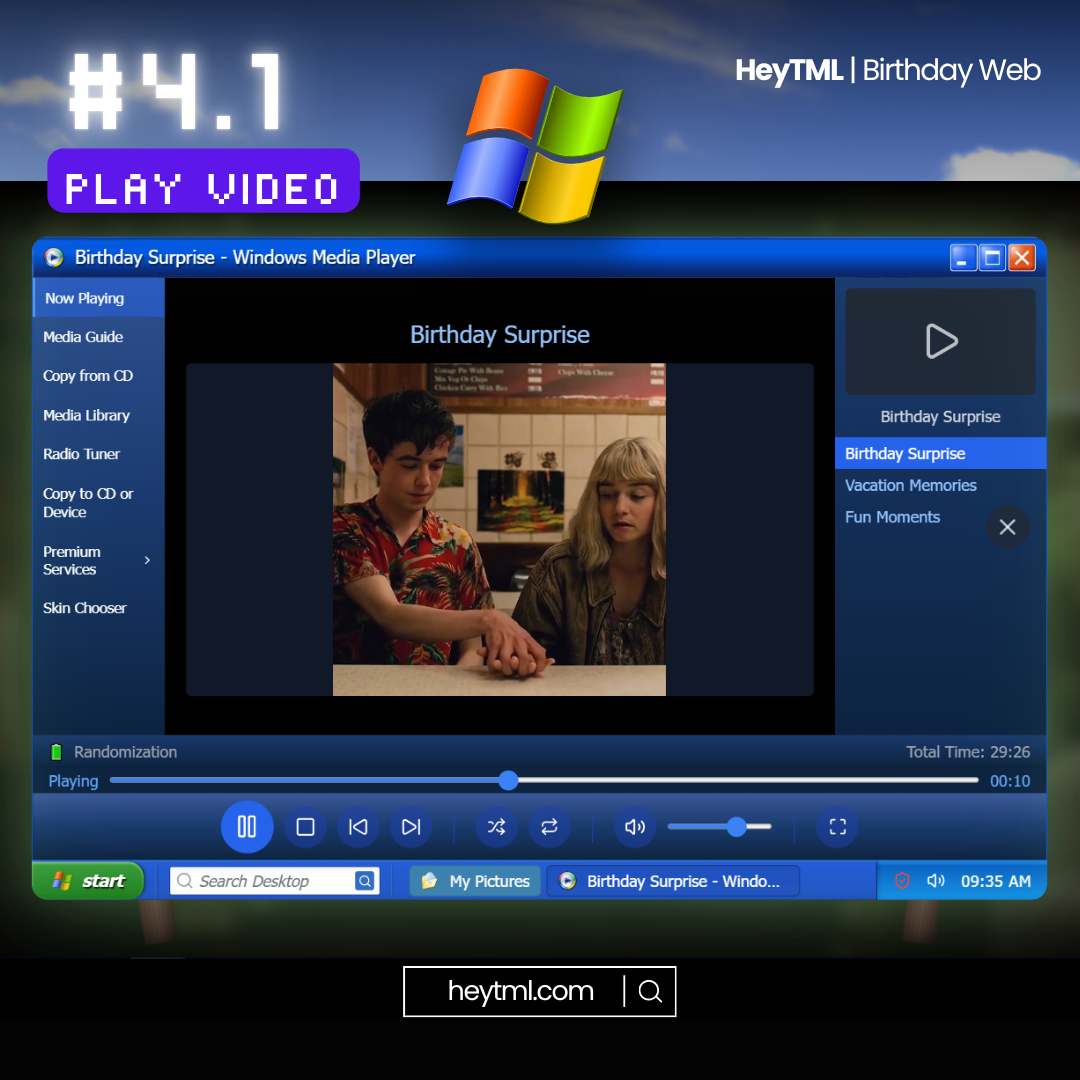The width and height of the screenshot is (1080, 1080).
Task: Skip to the previous track
Action: (358, 827)
